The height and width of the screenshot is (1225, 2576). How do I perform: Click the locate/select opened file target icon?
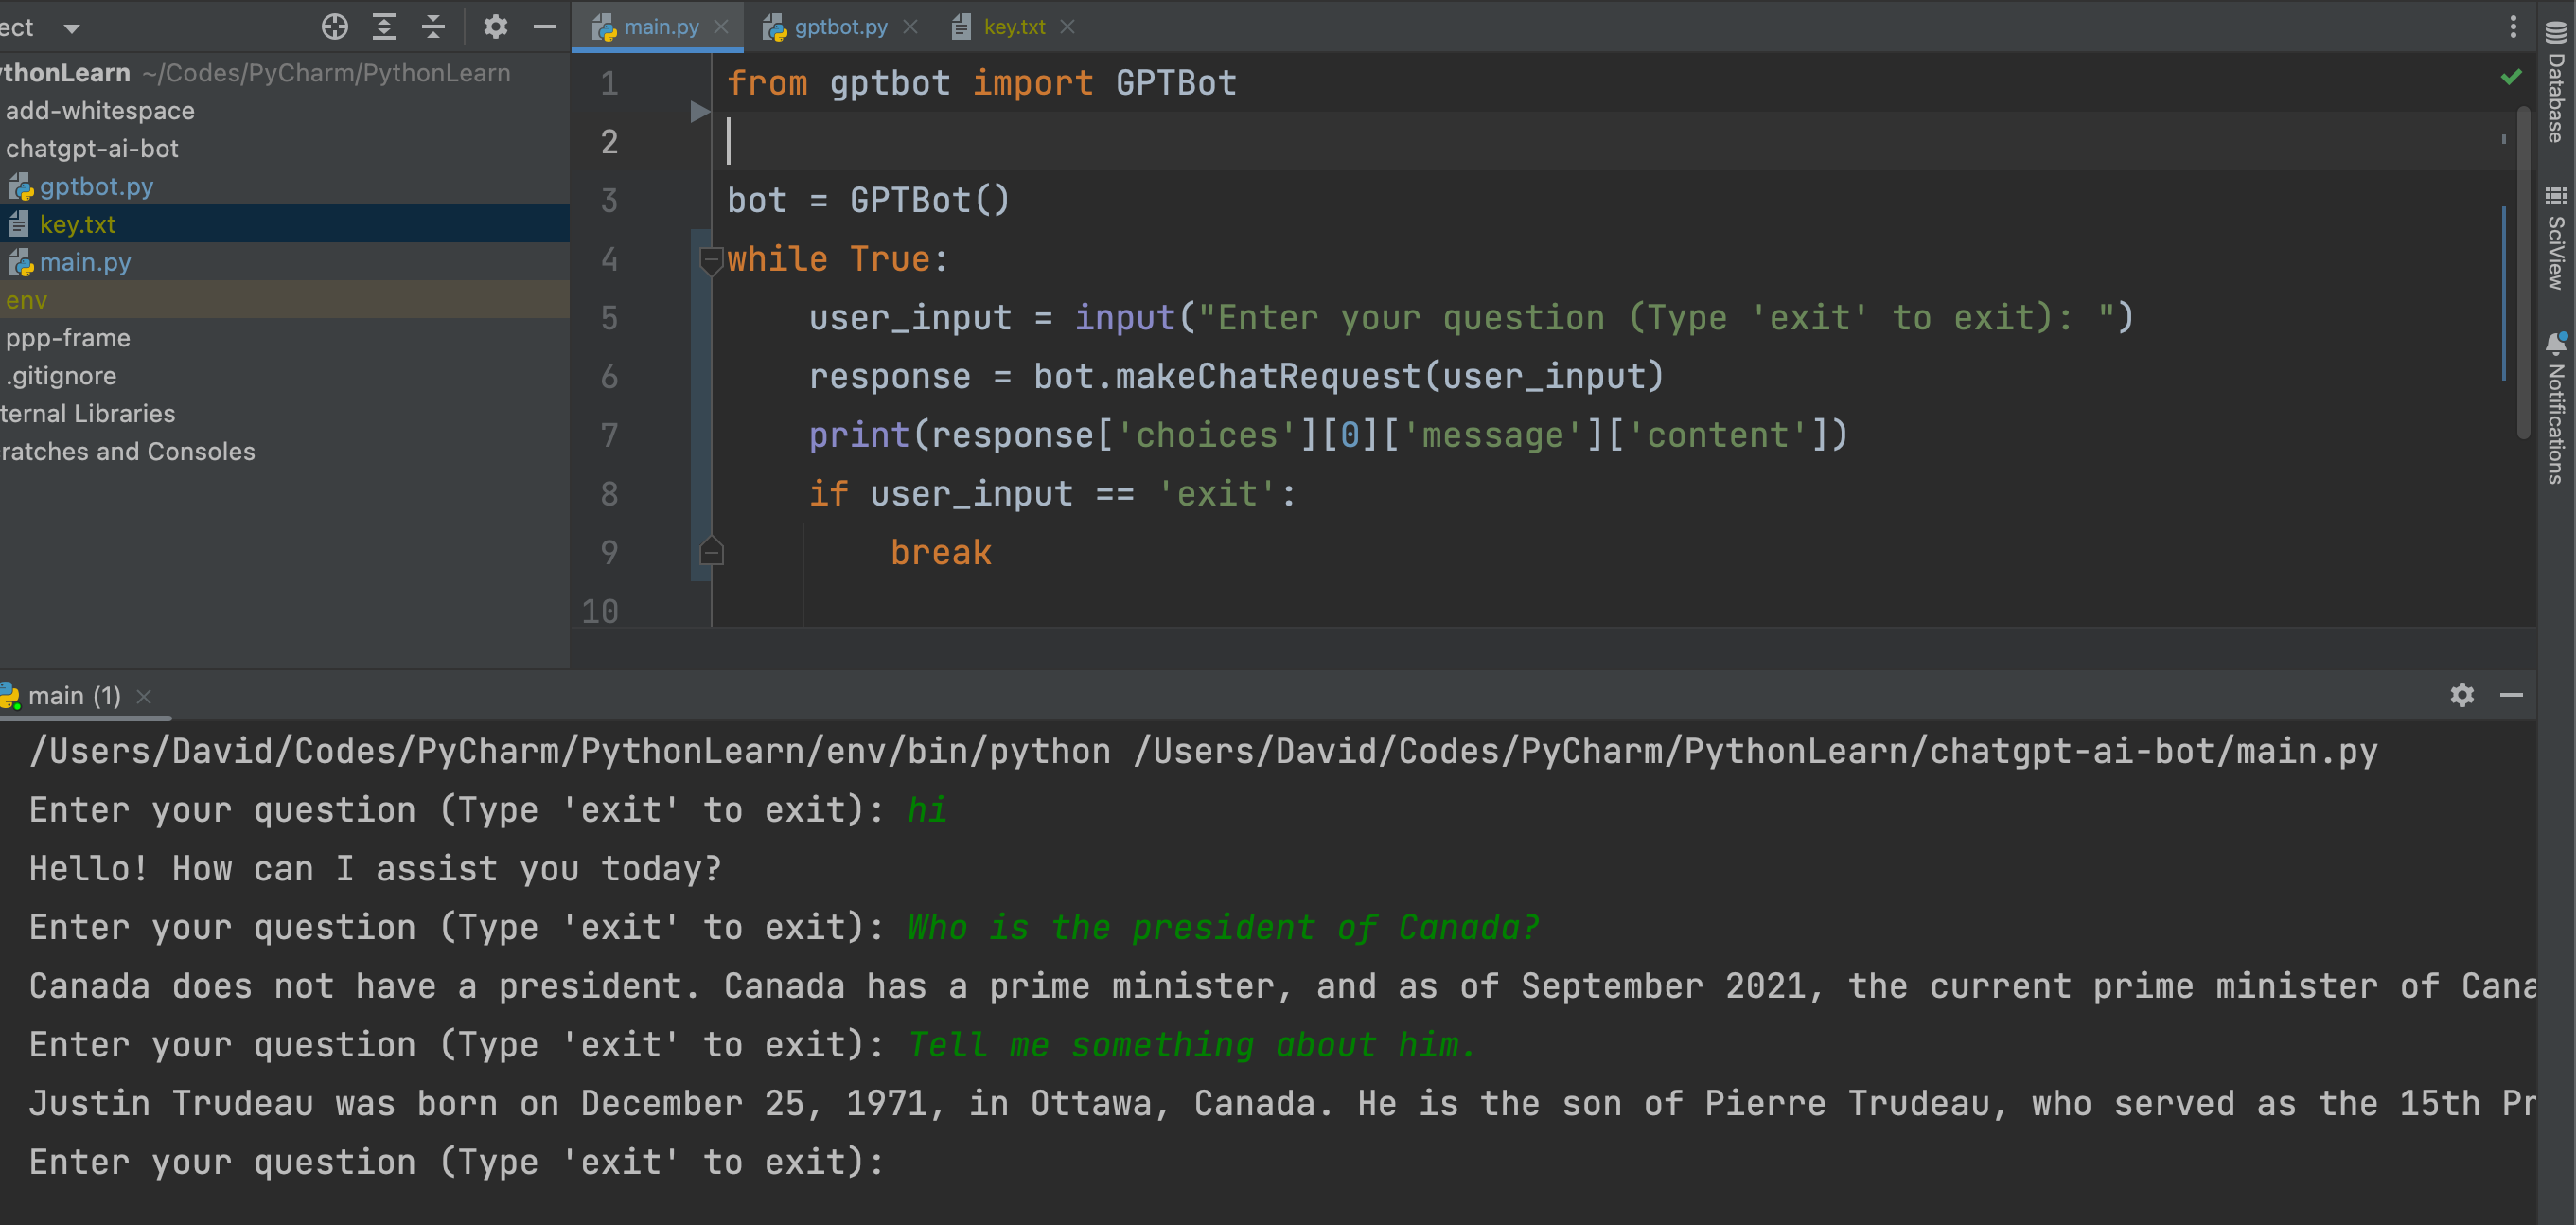point(335,27)
